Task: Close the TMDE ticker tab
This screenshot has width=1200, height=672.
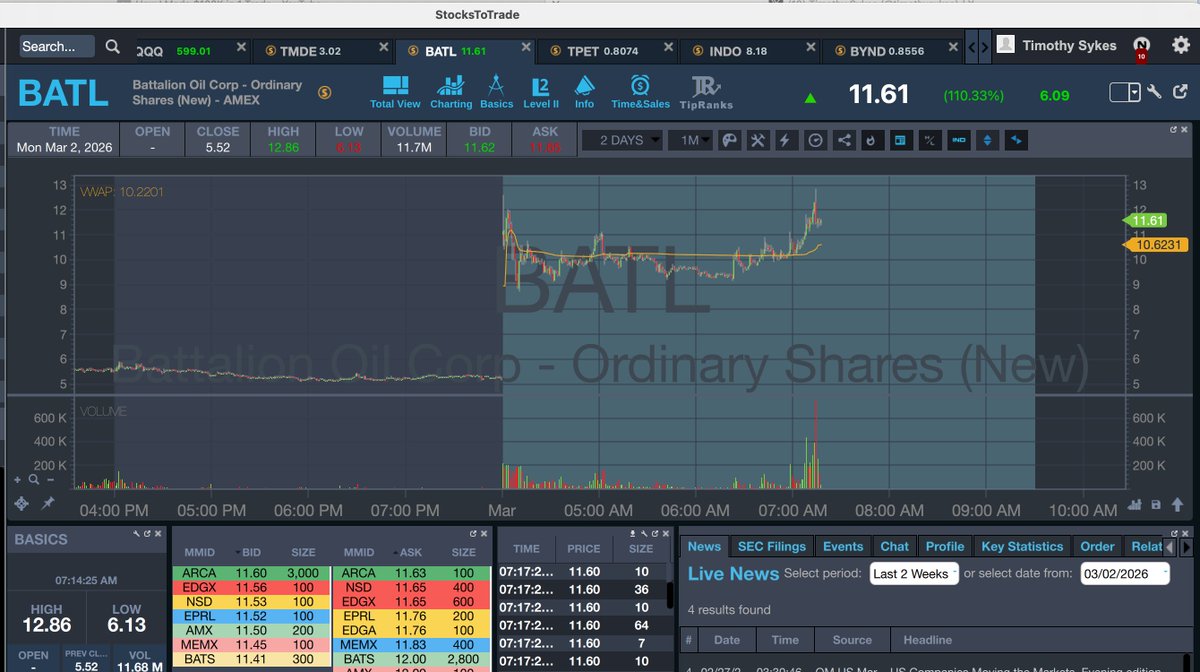Action: [383, 47]
